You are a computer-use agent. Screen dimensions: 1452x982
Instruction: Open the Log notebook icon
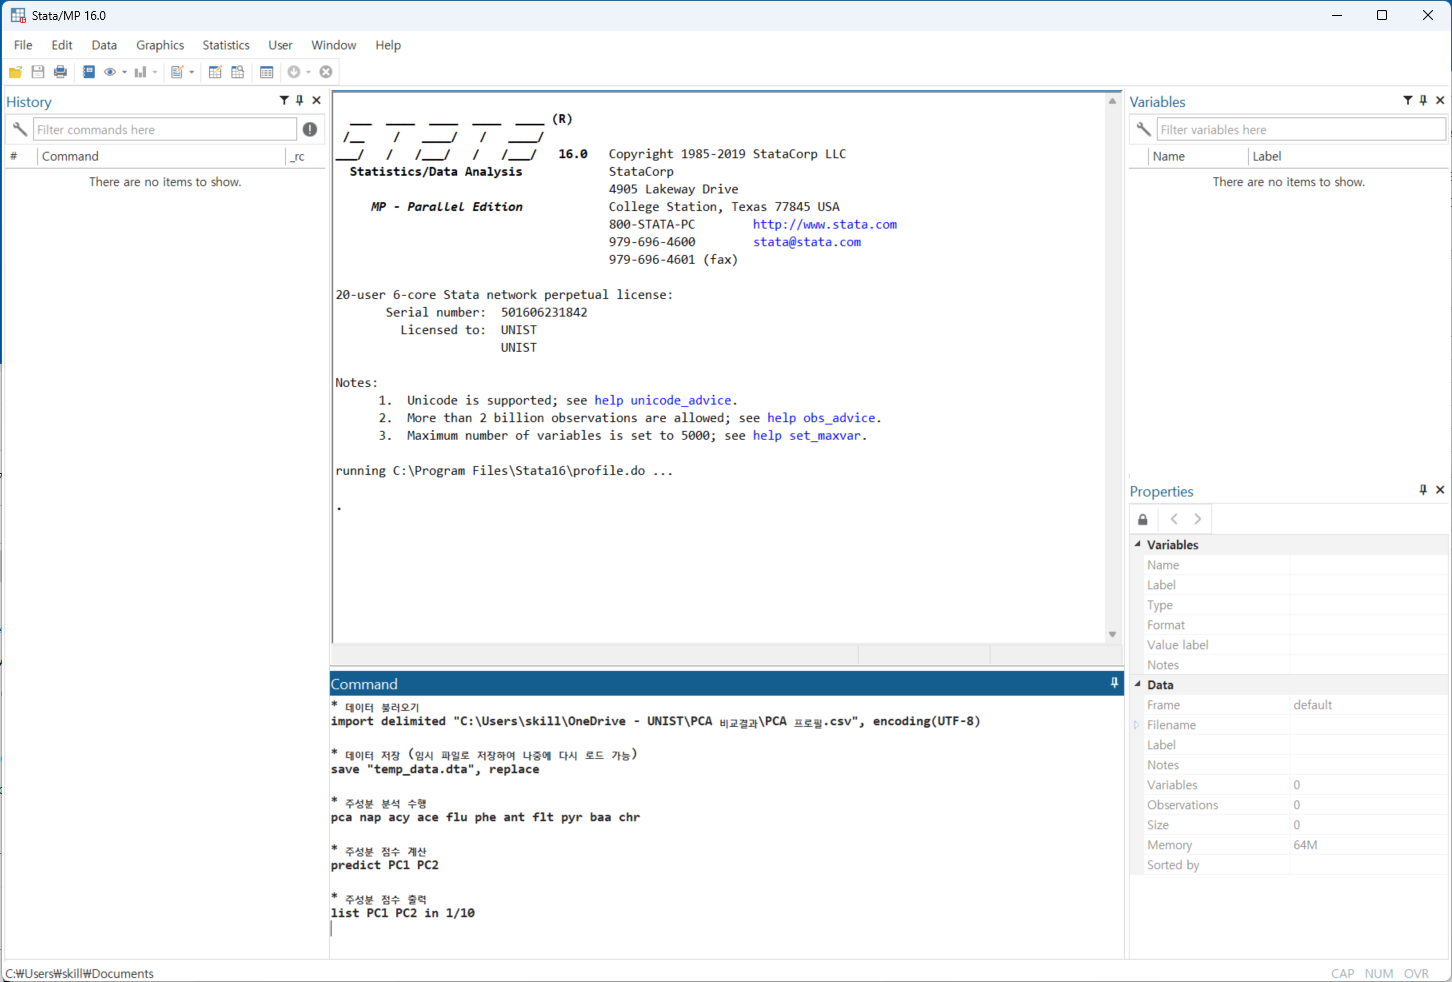tap(88, 72)
